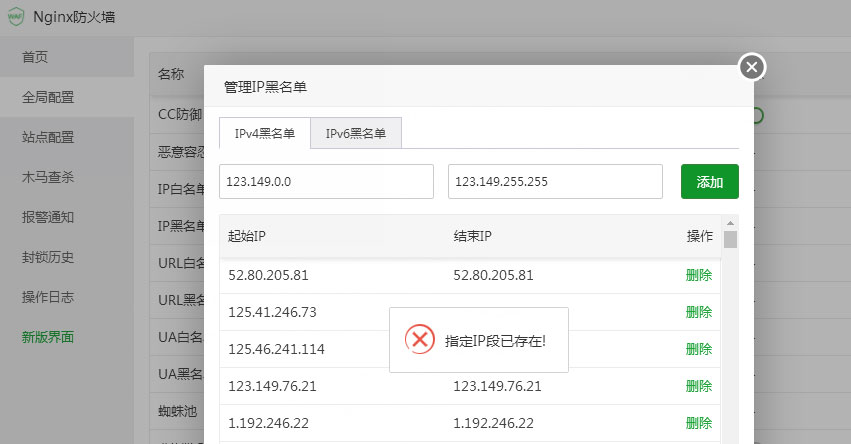
Task: Open 木马查杀 section
Action: pyautogui.click(x=48, y=177)
